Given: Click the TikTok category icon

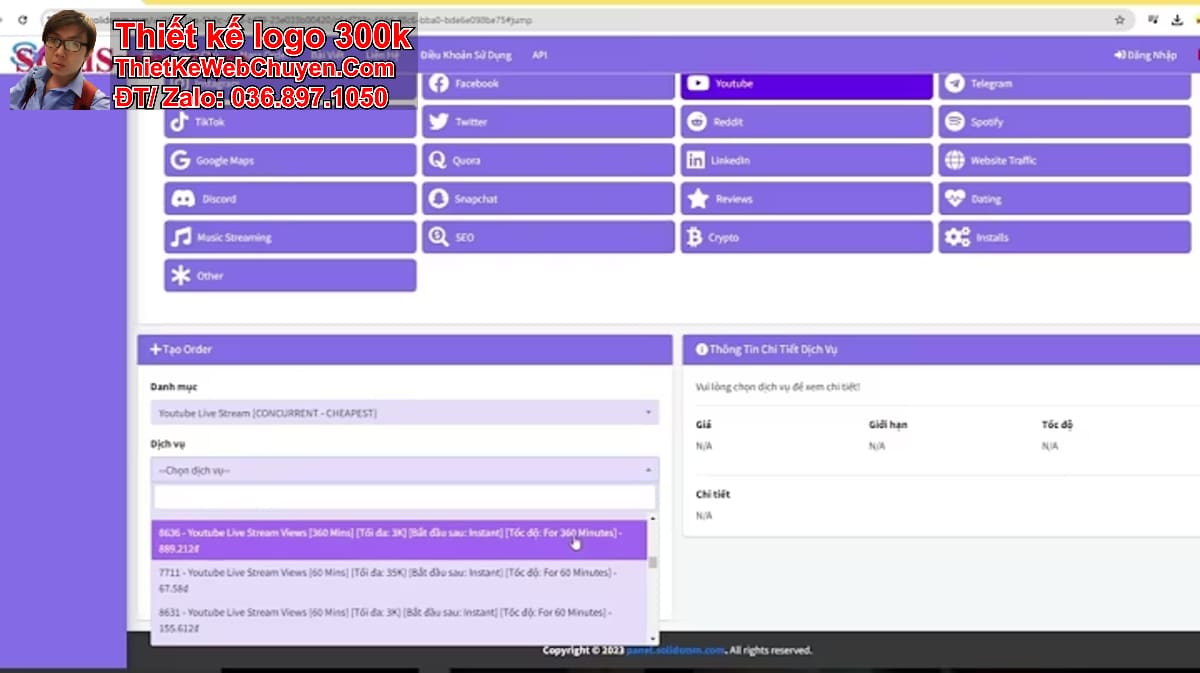Looking at the screenshot, I should (x=180, y=122).
